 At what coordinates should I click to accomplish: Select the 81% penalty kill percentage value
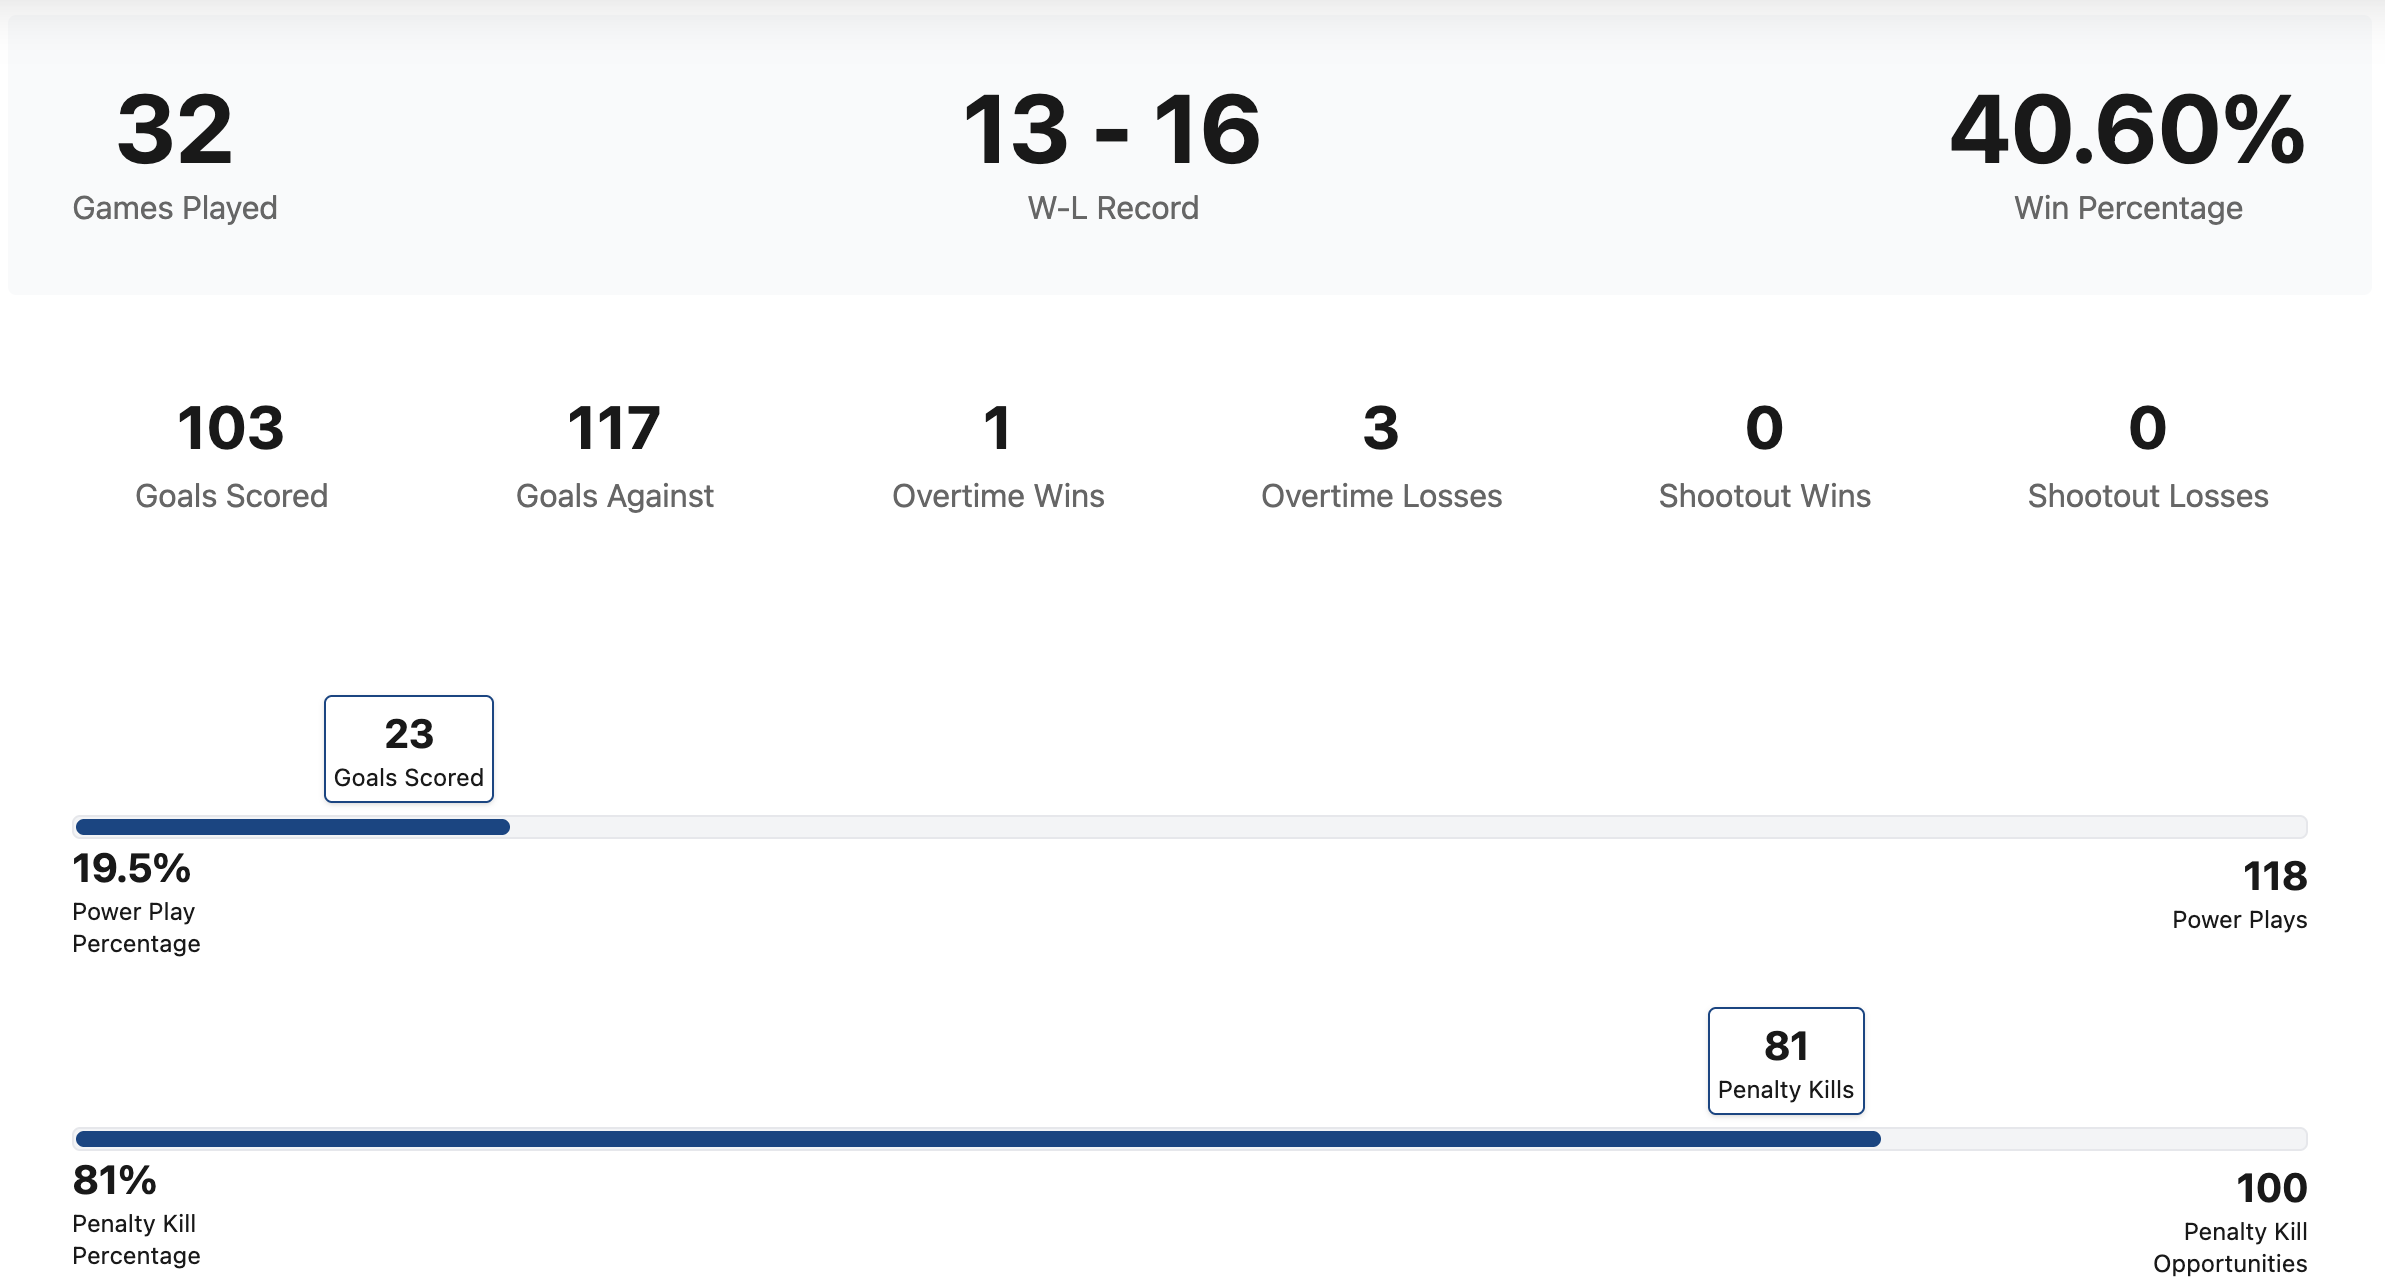(x=114, y=1180)
